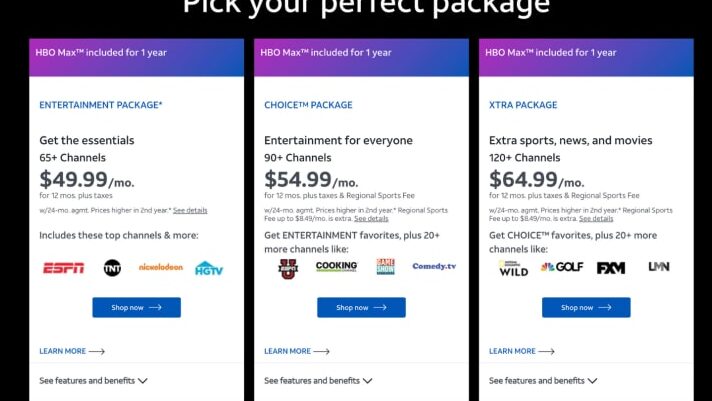Screen dimensions: 712x401
Task: Click the Nickelodeon channel logo
Action: coord(161,268)
